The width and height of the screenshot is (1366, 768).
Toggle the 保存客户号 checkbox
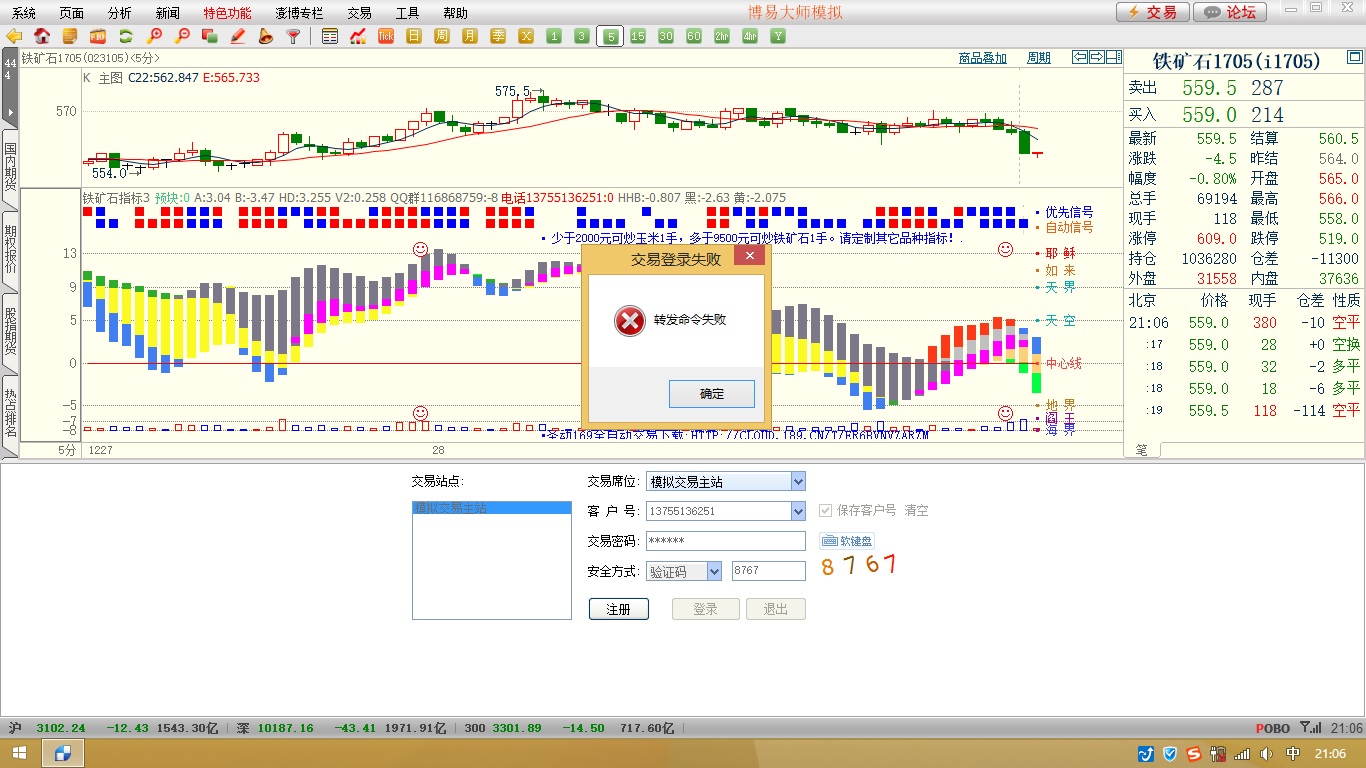[x=825, y=511]
